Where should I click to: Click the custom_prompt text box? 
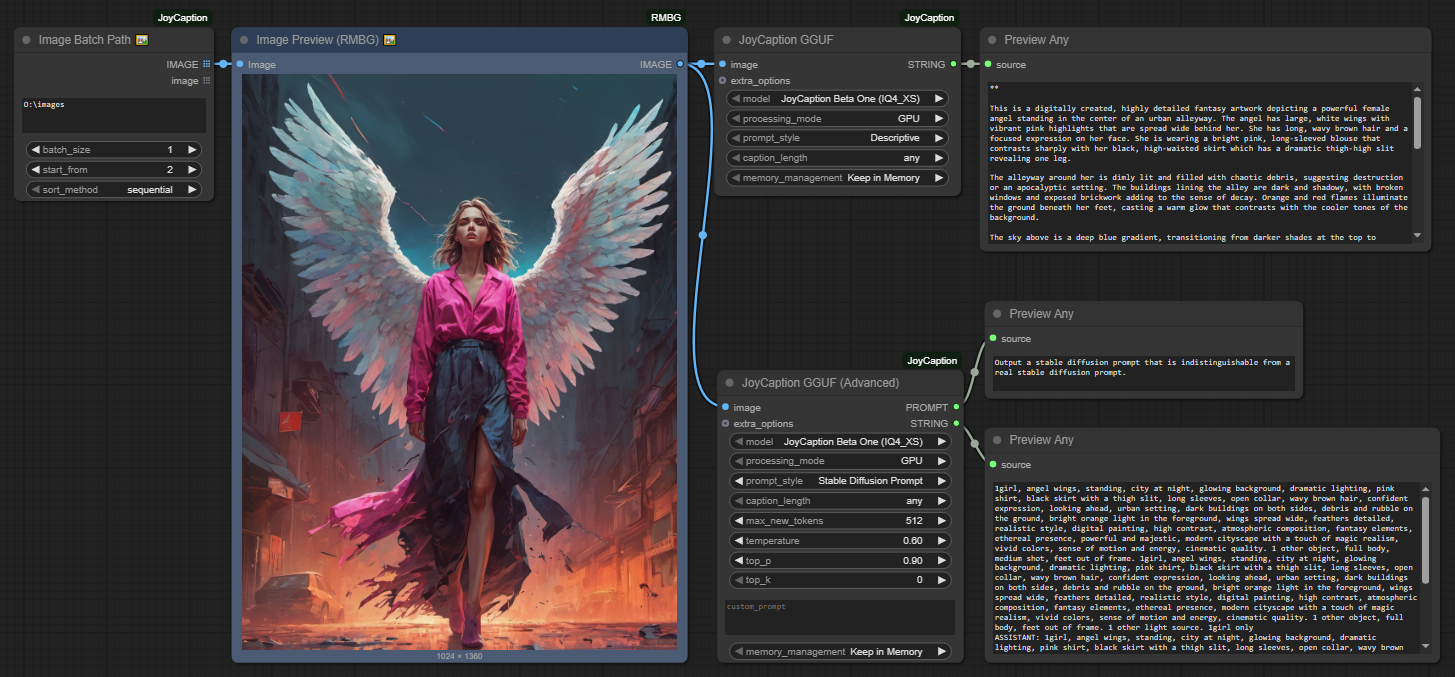pyautogui.click(x=838, y=616)
